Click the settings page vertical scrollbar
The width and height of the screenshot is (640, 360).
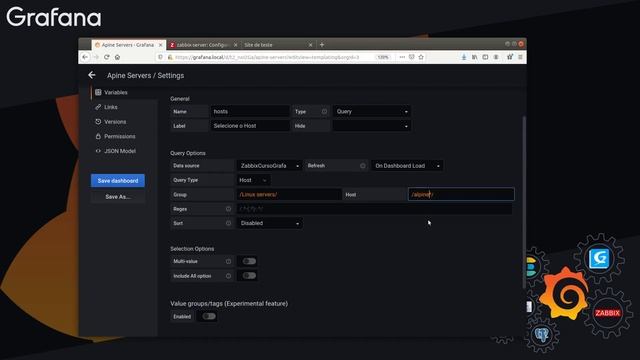pyautogui.click(x=524, y=202)
